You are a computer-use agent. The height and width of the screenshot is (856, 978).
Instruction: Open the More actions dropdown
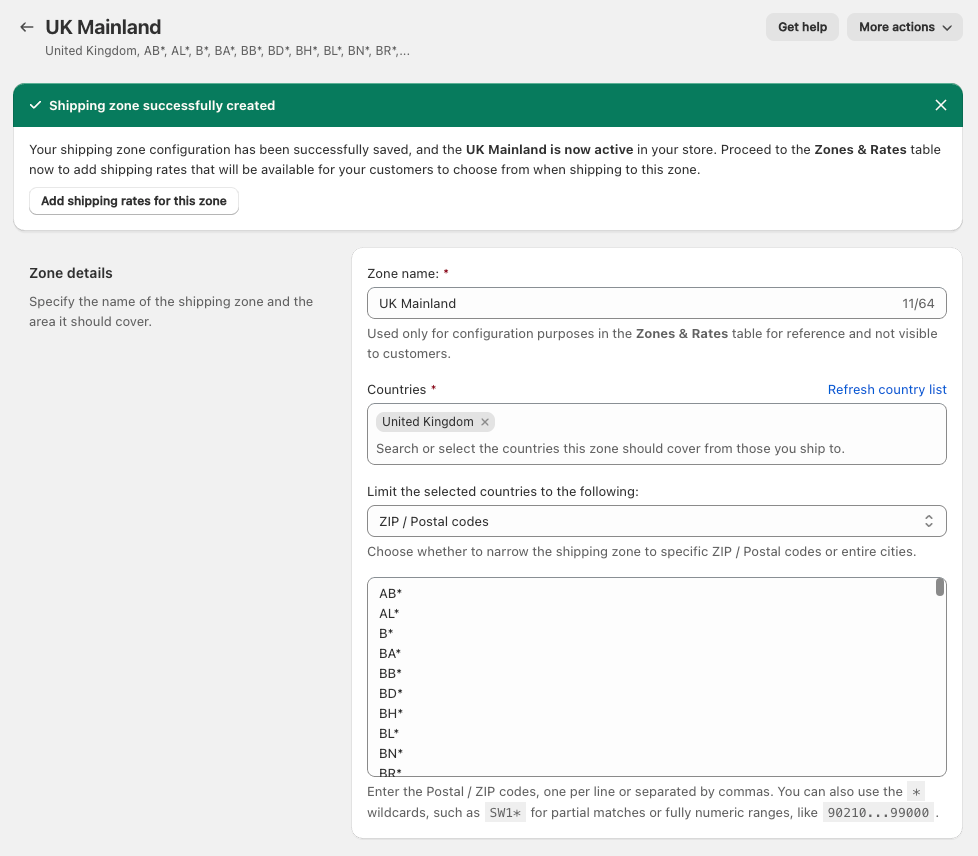click(x=905, y=27)
